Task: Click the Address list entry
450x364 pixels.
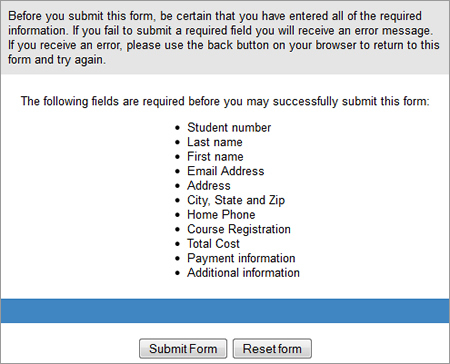Action: [x=209, y=186]
